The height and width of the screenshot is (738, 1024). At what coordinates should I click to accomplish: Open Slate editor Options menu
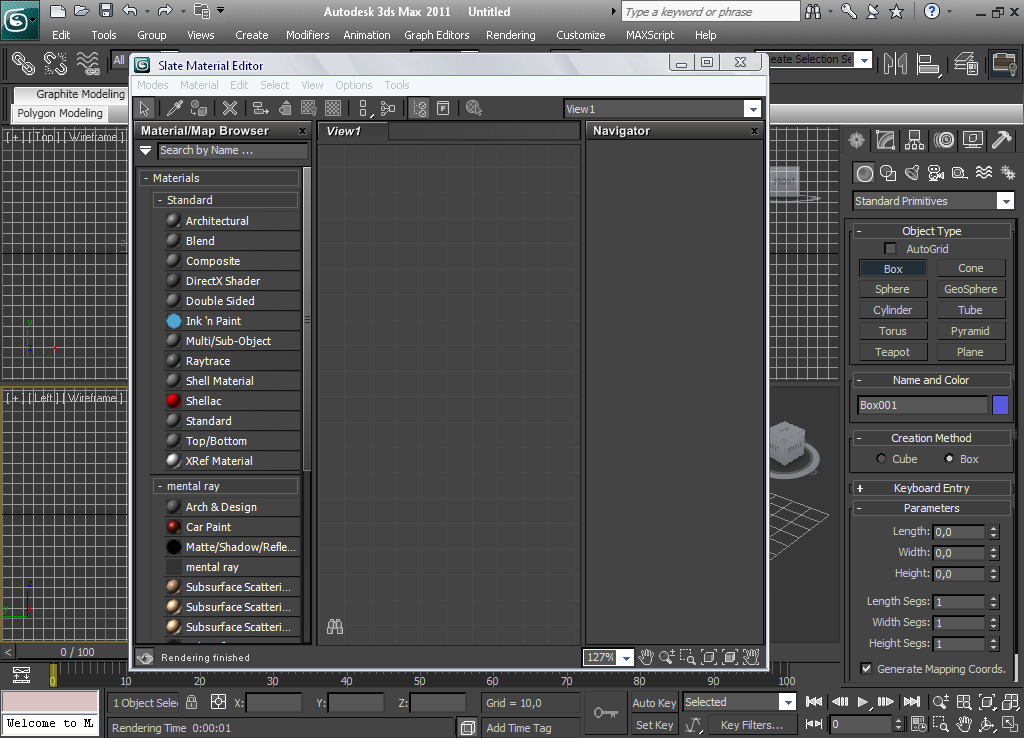click(x=353, y=85)
